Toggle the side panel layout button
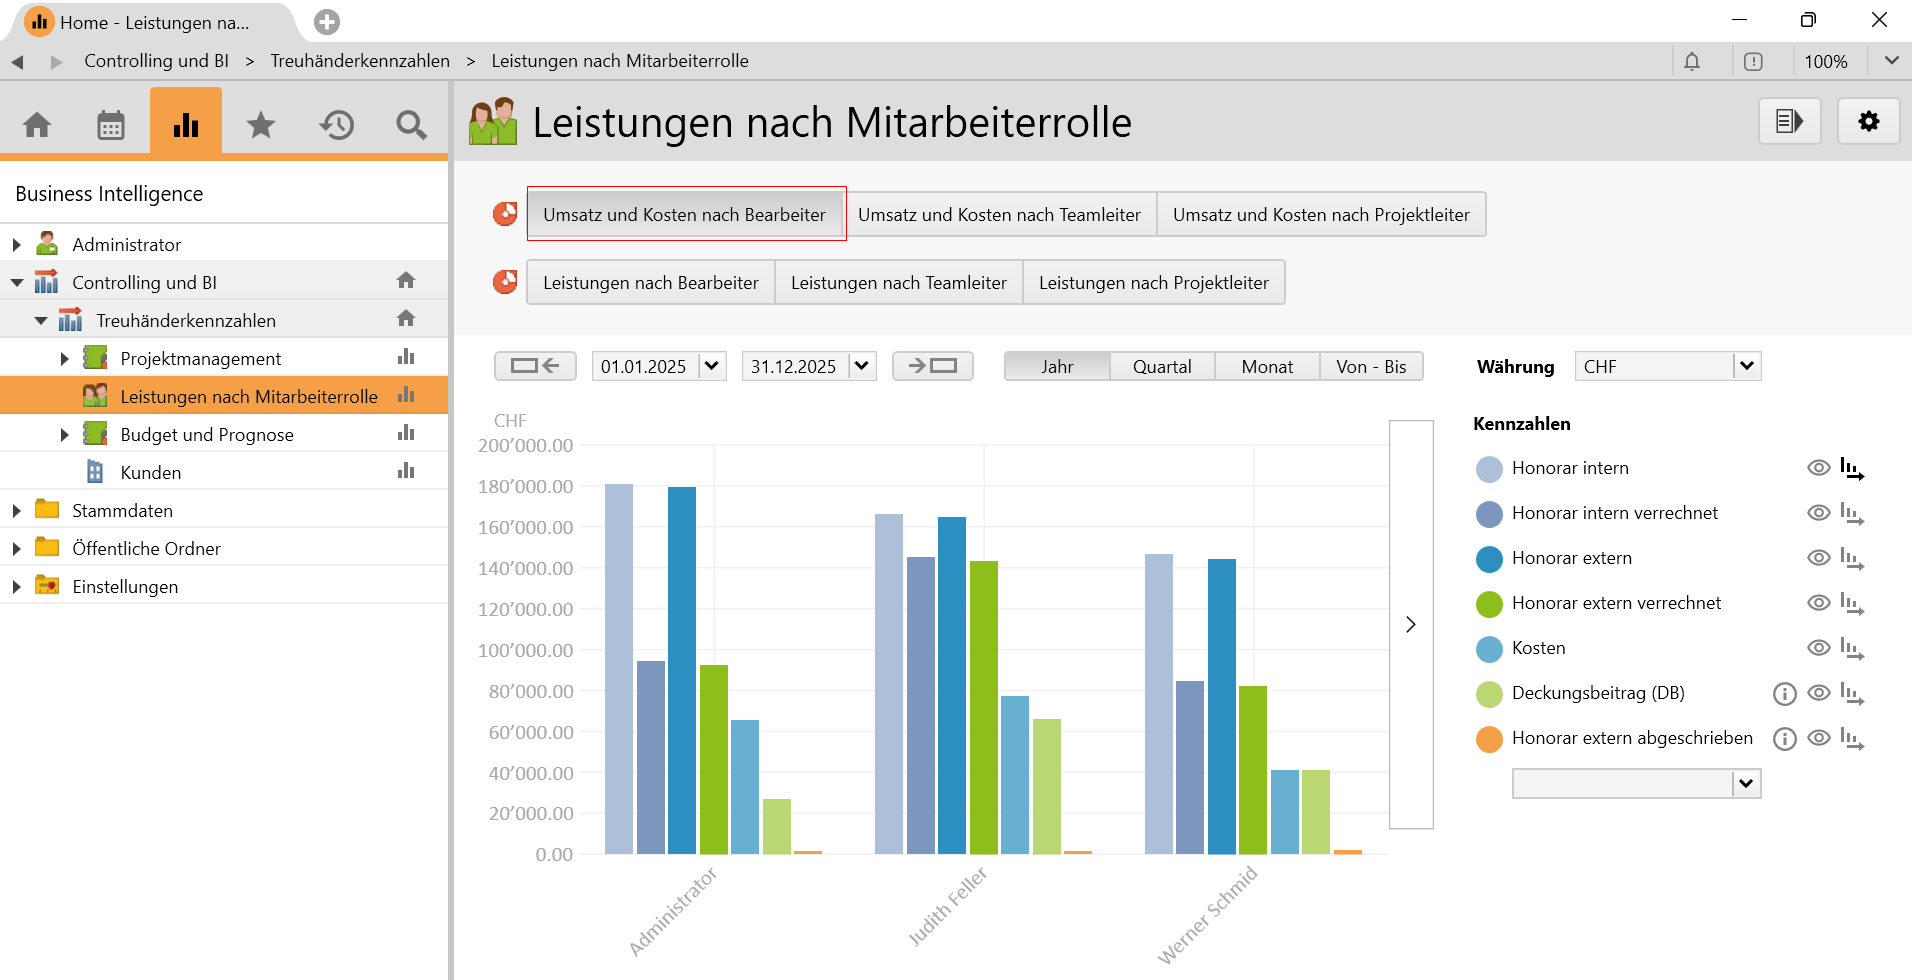 point(1789,122)
